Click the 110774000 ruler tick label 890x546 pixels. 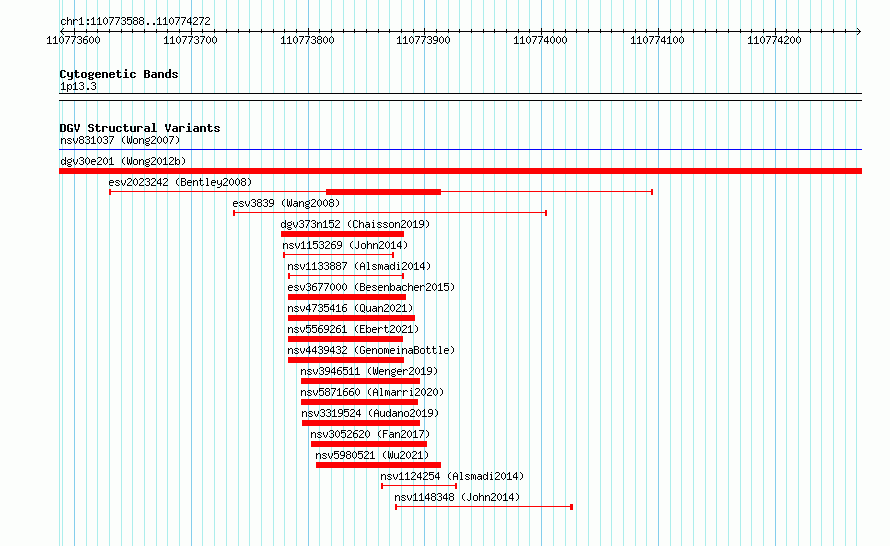(540, 40)
